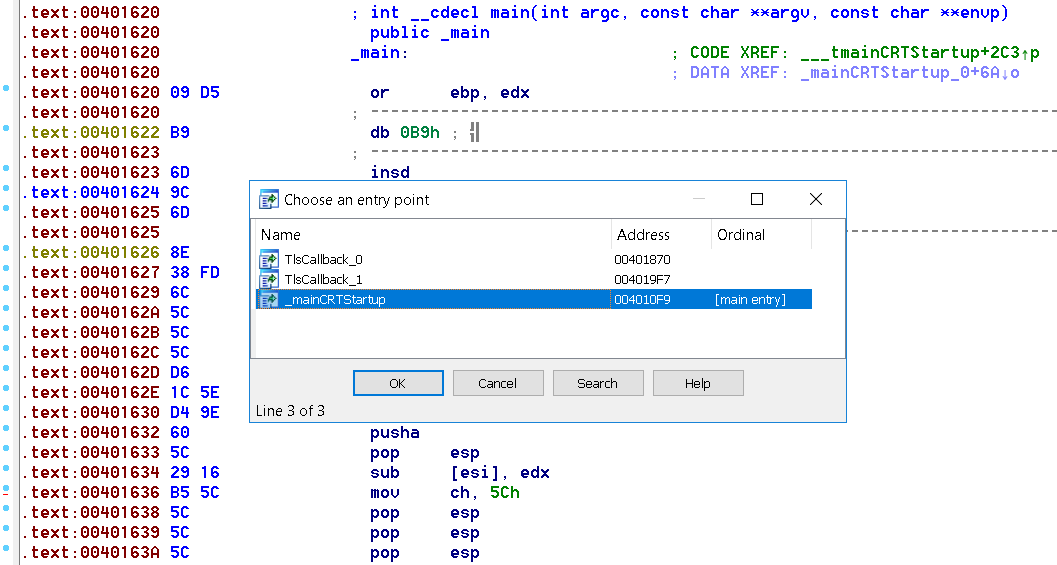Click the _main: label in the disassembly
The width and height of the screenshot is (1057, 565).
click(x=380, y=53)
